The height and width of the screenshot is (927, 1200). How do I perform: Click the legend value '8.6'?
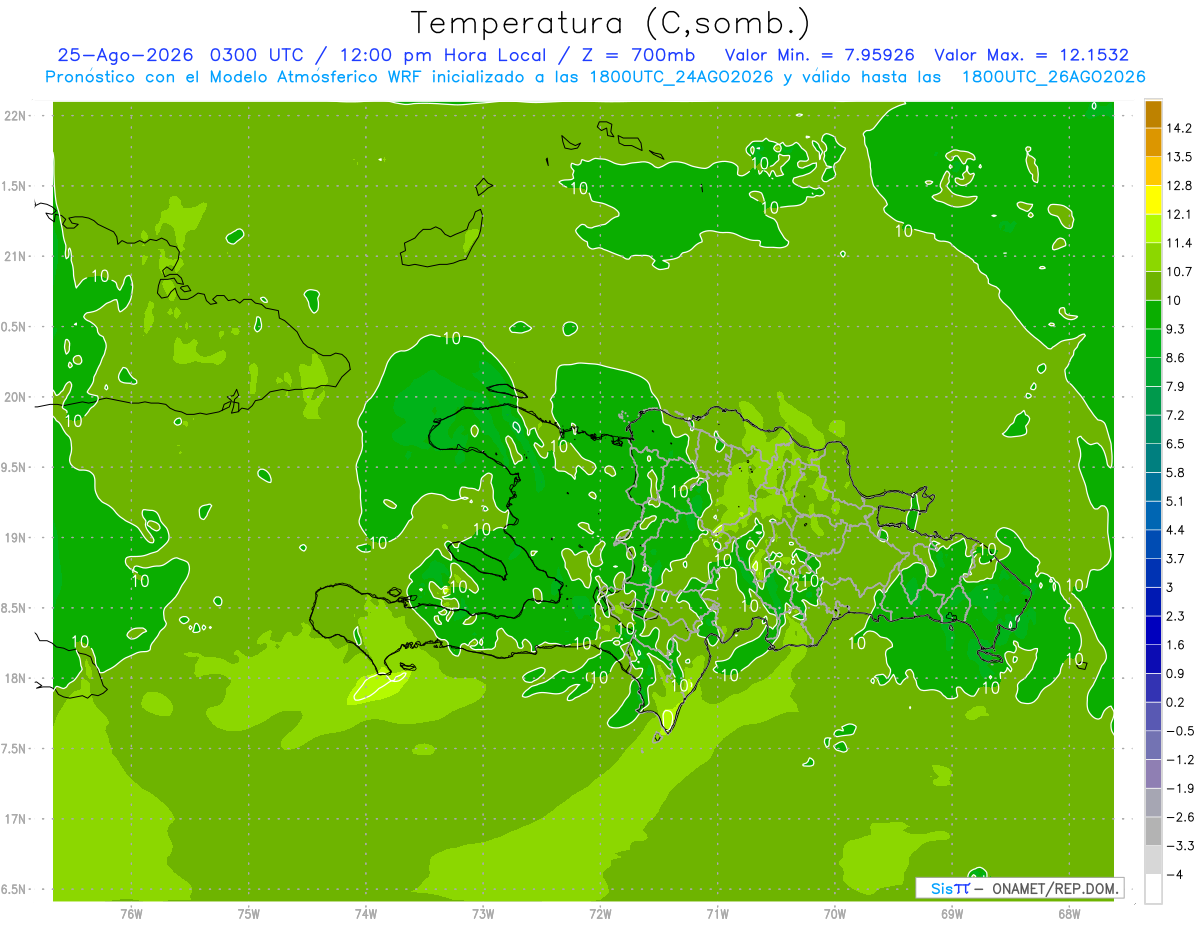(1176, 358)
